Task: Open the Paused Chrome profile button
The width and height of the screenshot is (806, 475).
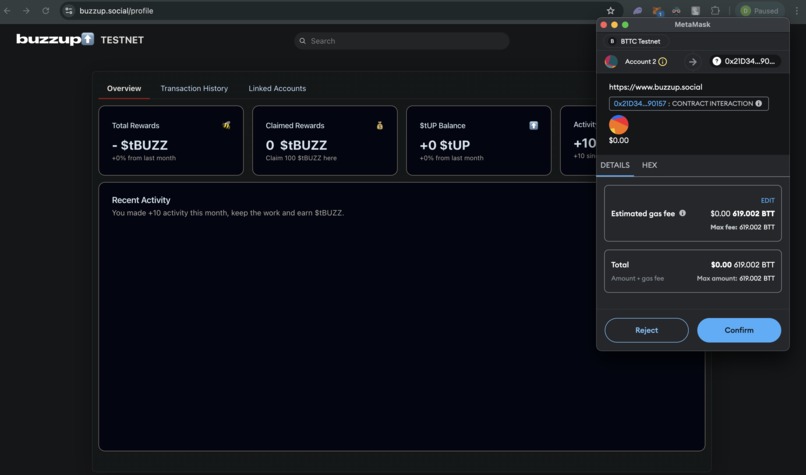Action: click(x=760, y=11)
